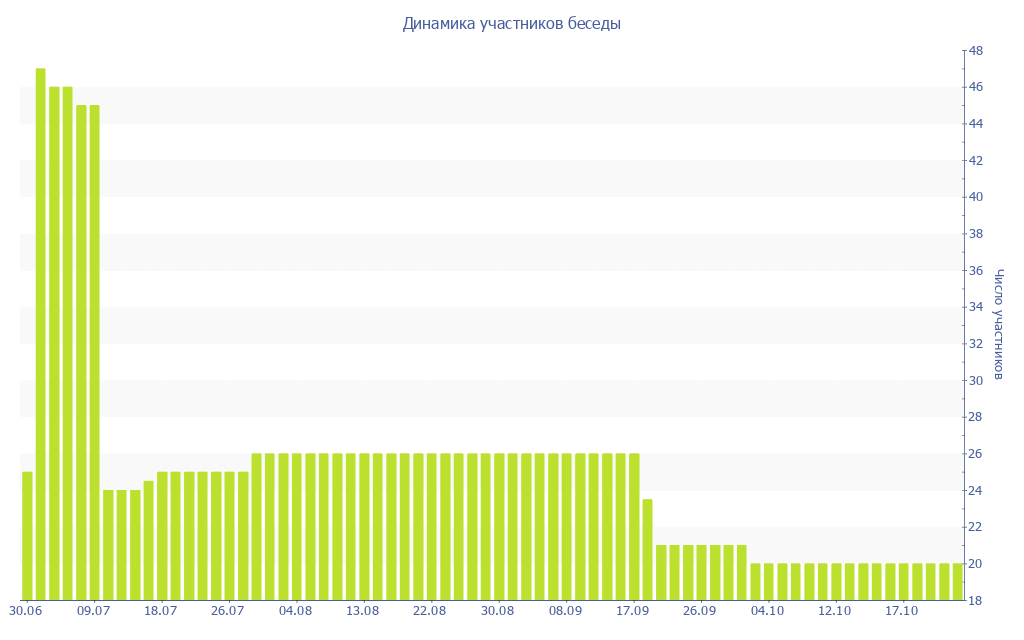
Task: Select the y-axis value 18 at bottom
Action: pyautogui.click(x=975, y=600)
